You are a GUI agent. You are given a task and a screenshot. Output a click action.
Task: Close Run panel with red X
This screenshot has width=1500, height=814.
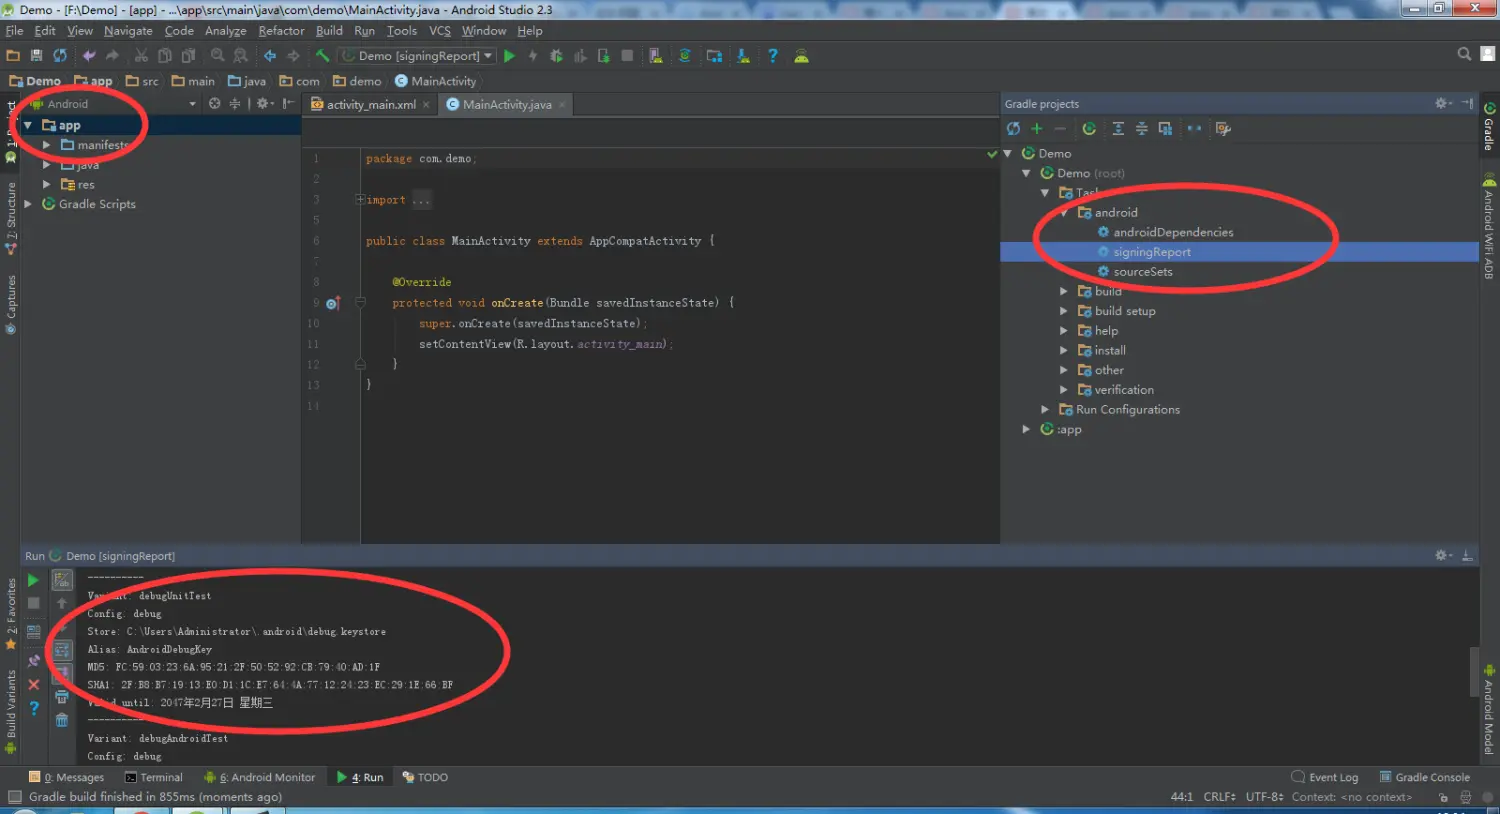click(x=33, y=685)
